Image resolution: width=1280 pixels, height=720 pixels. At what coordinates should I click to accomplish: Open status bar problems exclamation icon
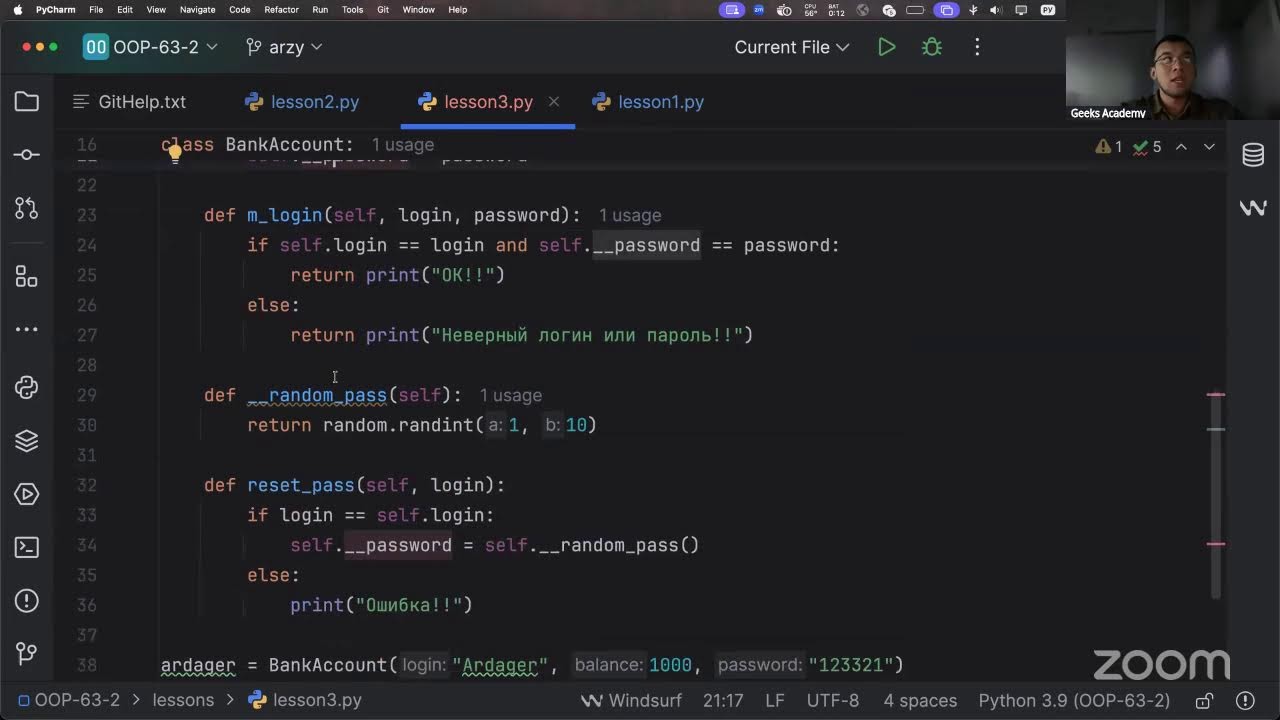point(1245,701)
